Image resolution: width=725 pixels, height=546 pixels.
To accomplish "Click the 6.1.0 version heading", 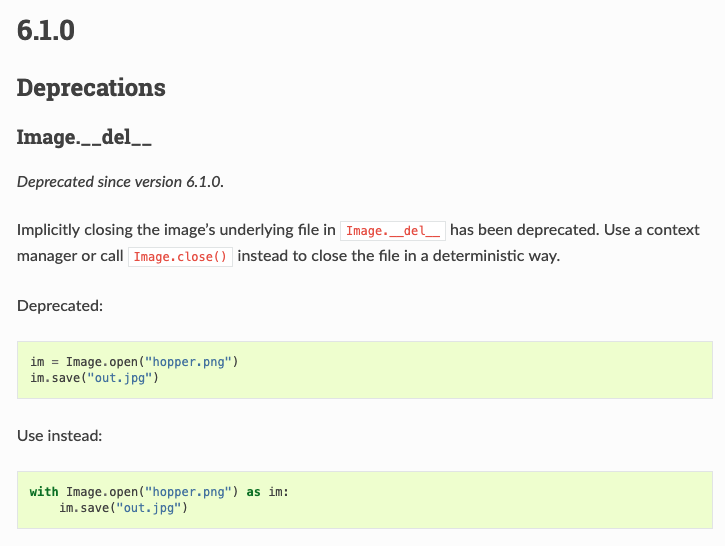I will click(x=46, y=31).
